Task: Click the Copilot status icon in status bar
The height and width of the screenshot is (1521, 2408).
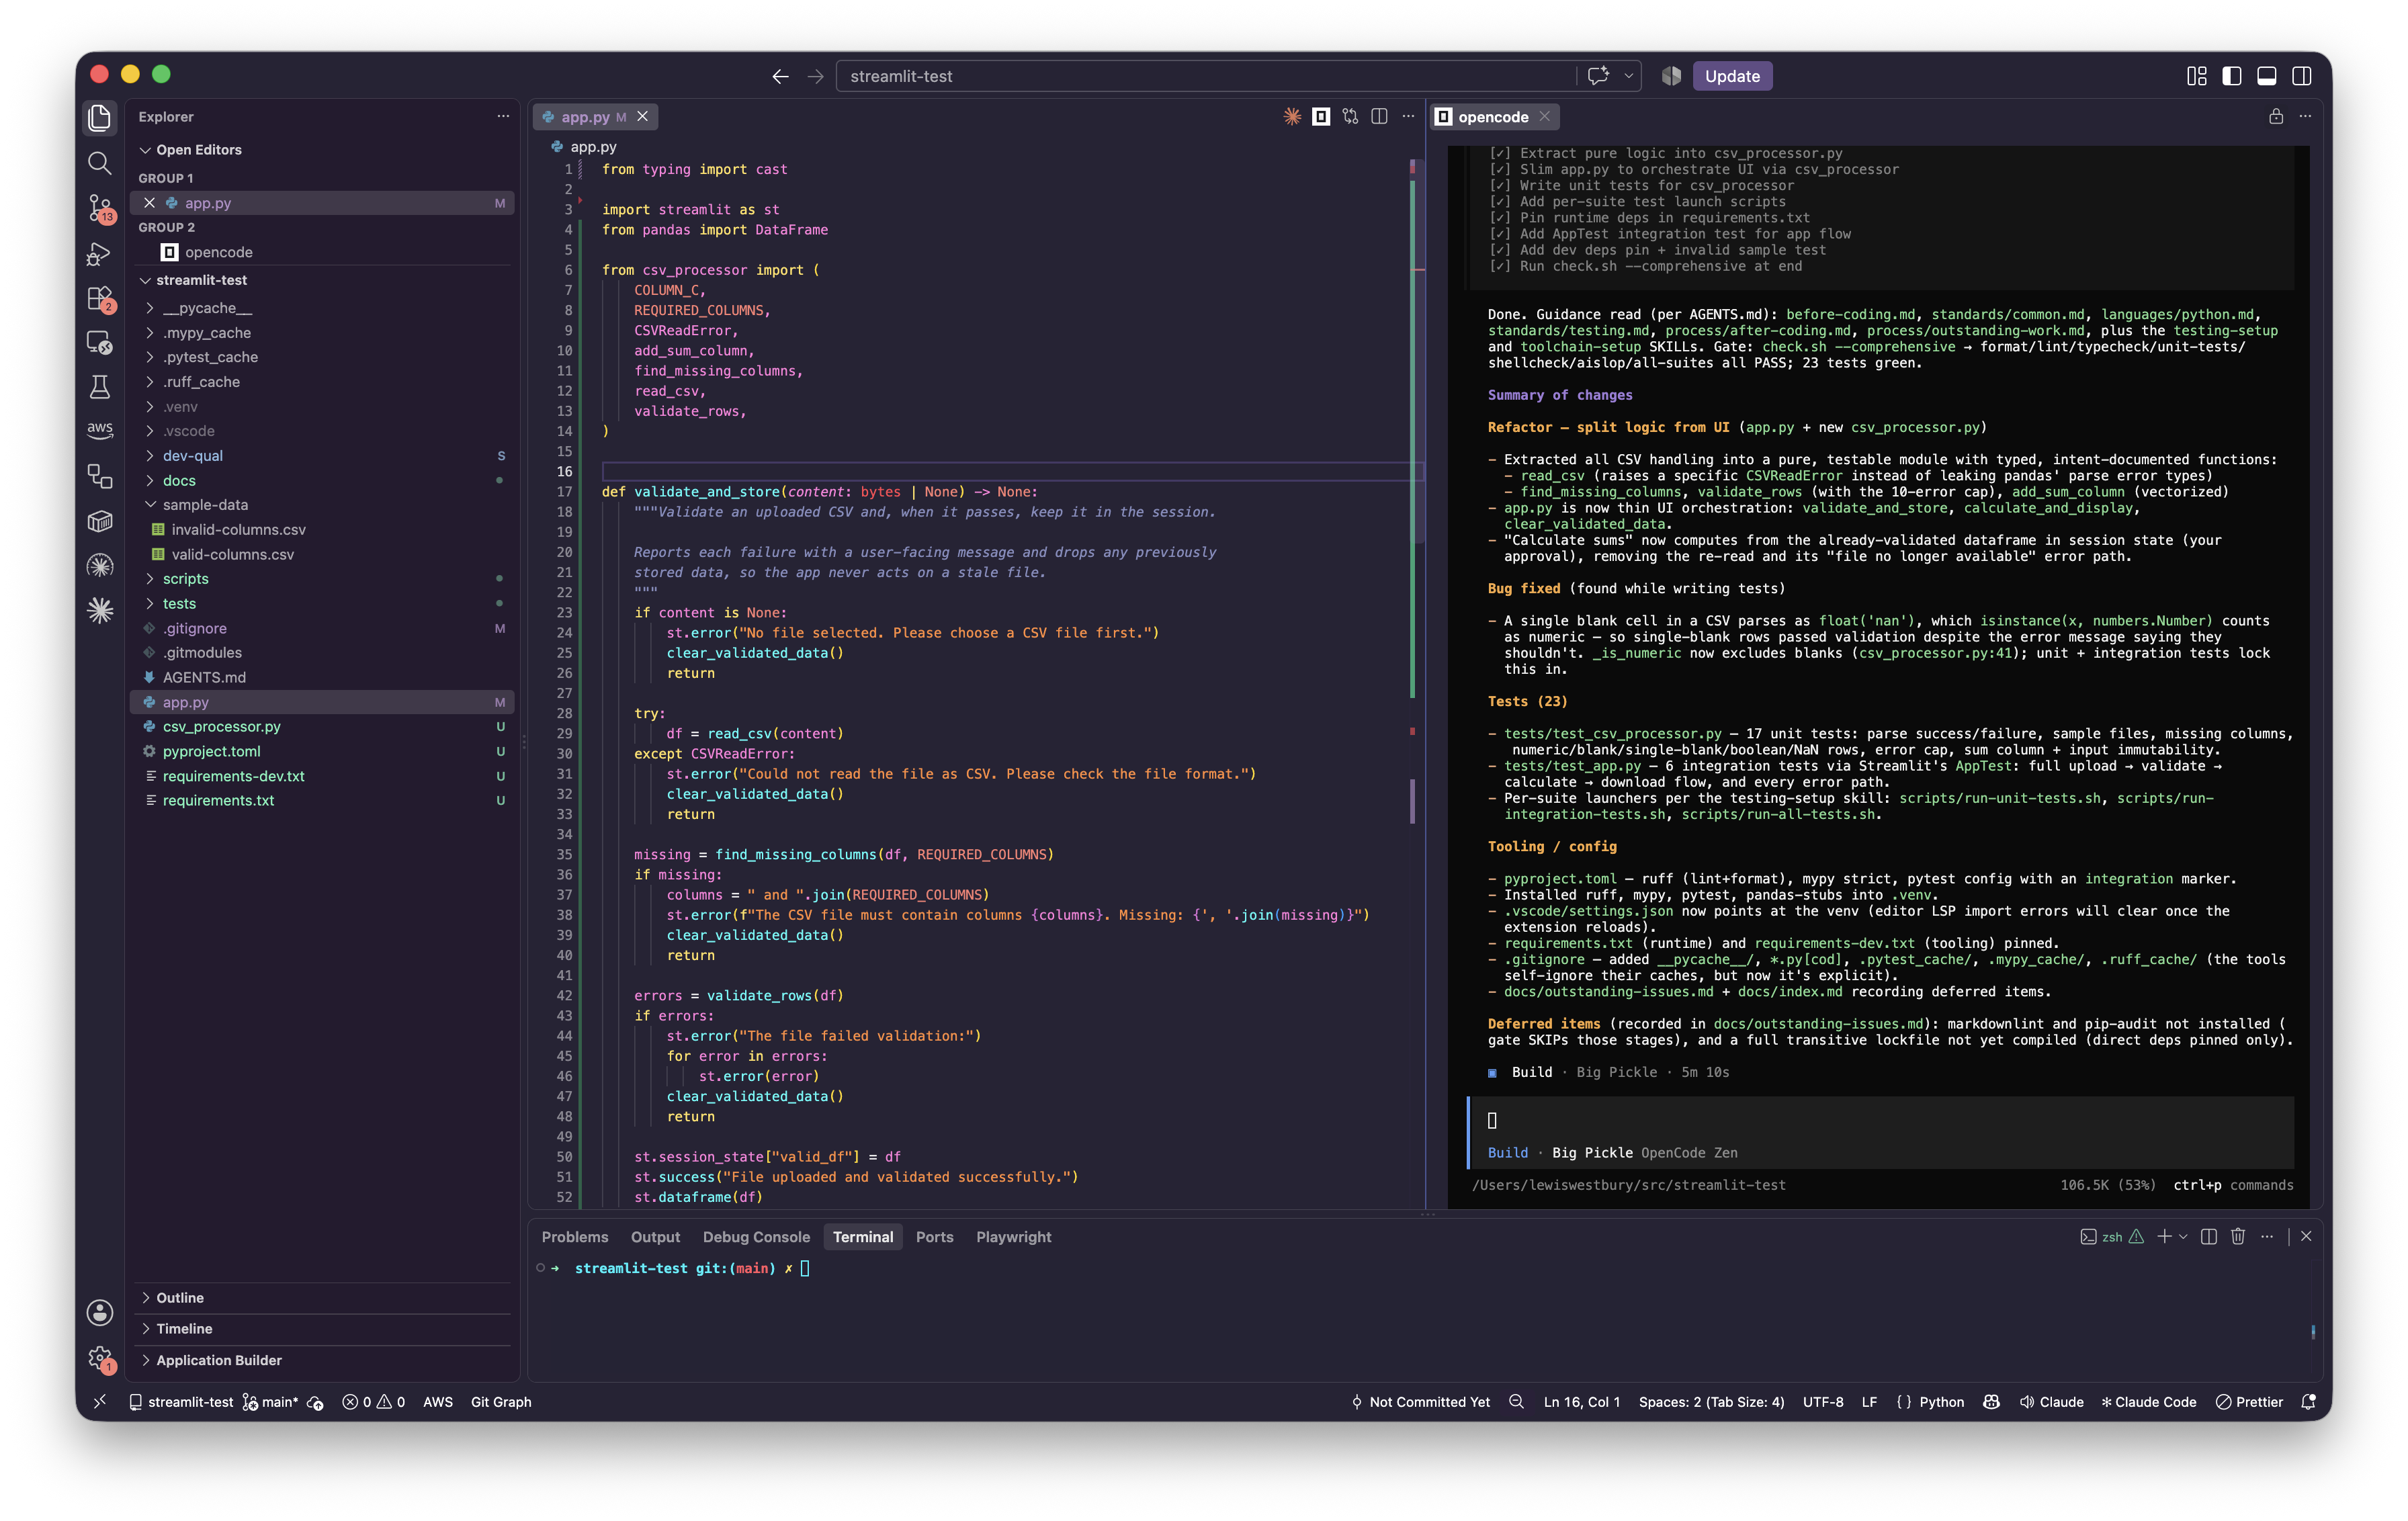Action: pos(1992,1402)
